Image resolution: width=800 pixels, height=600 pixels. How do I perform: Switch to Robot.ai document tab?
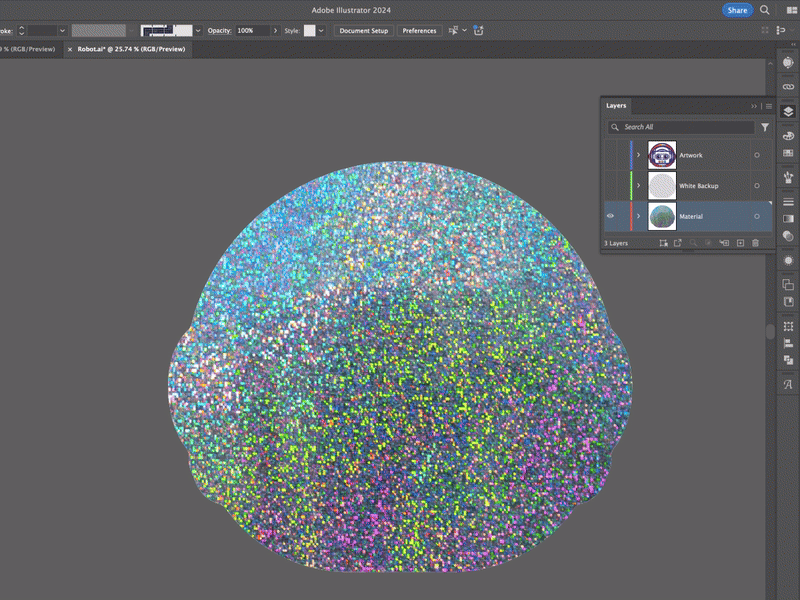point(131,49)
